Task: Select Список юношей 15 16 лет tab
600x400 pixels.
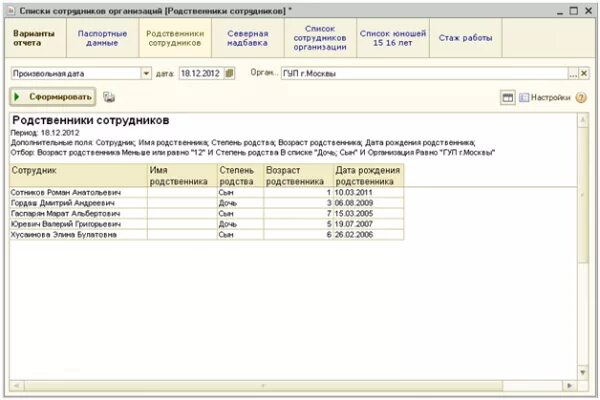Action: [x=393, y=38]
